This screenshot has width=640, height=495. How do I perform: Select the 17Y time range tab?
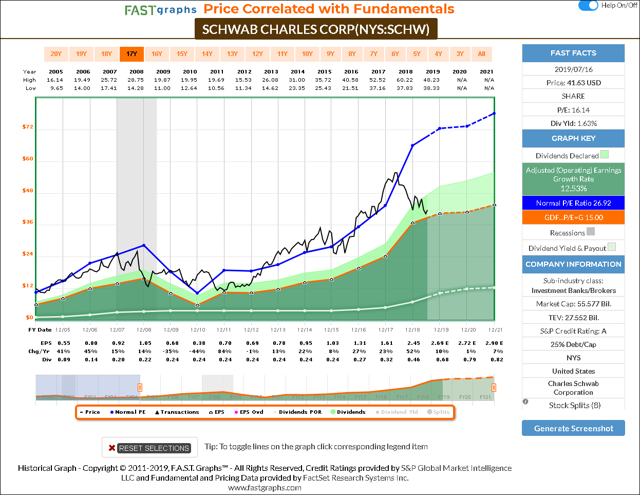click(131, 54)
